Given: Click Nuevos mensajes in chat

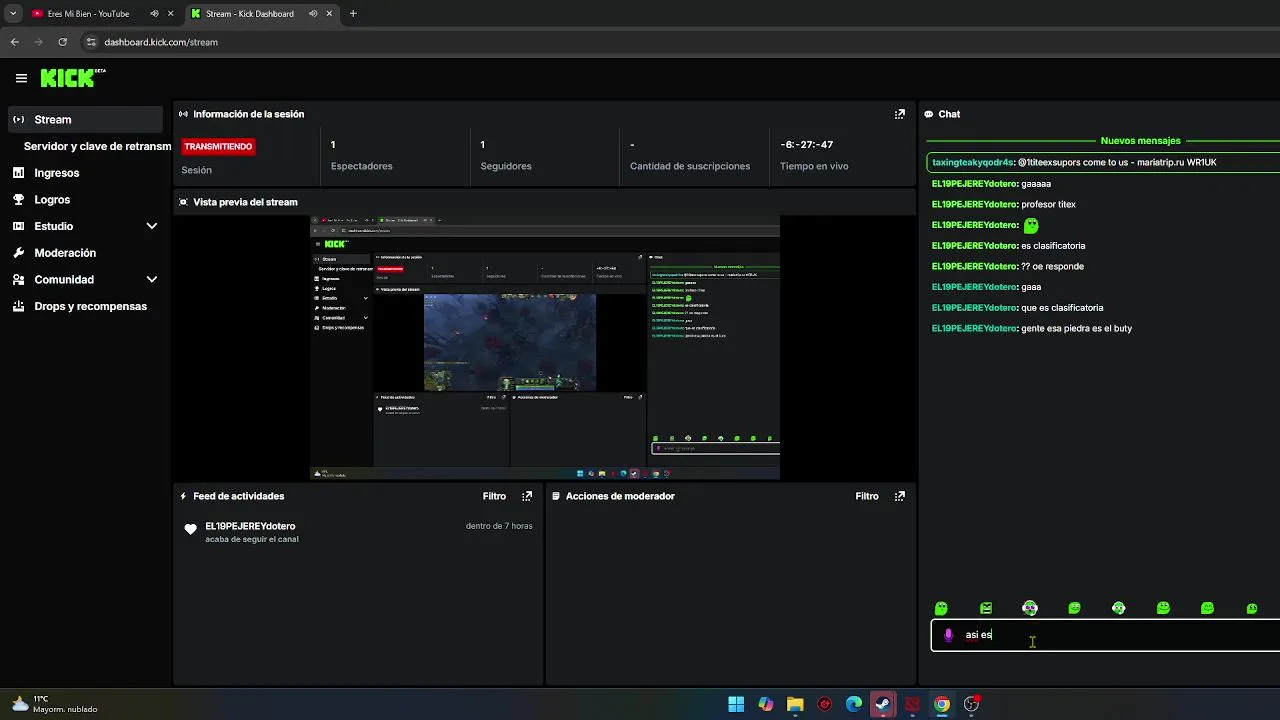Looking at the screenshot, I should 1140,141.
